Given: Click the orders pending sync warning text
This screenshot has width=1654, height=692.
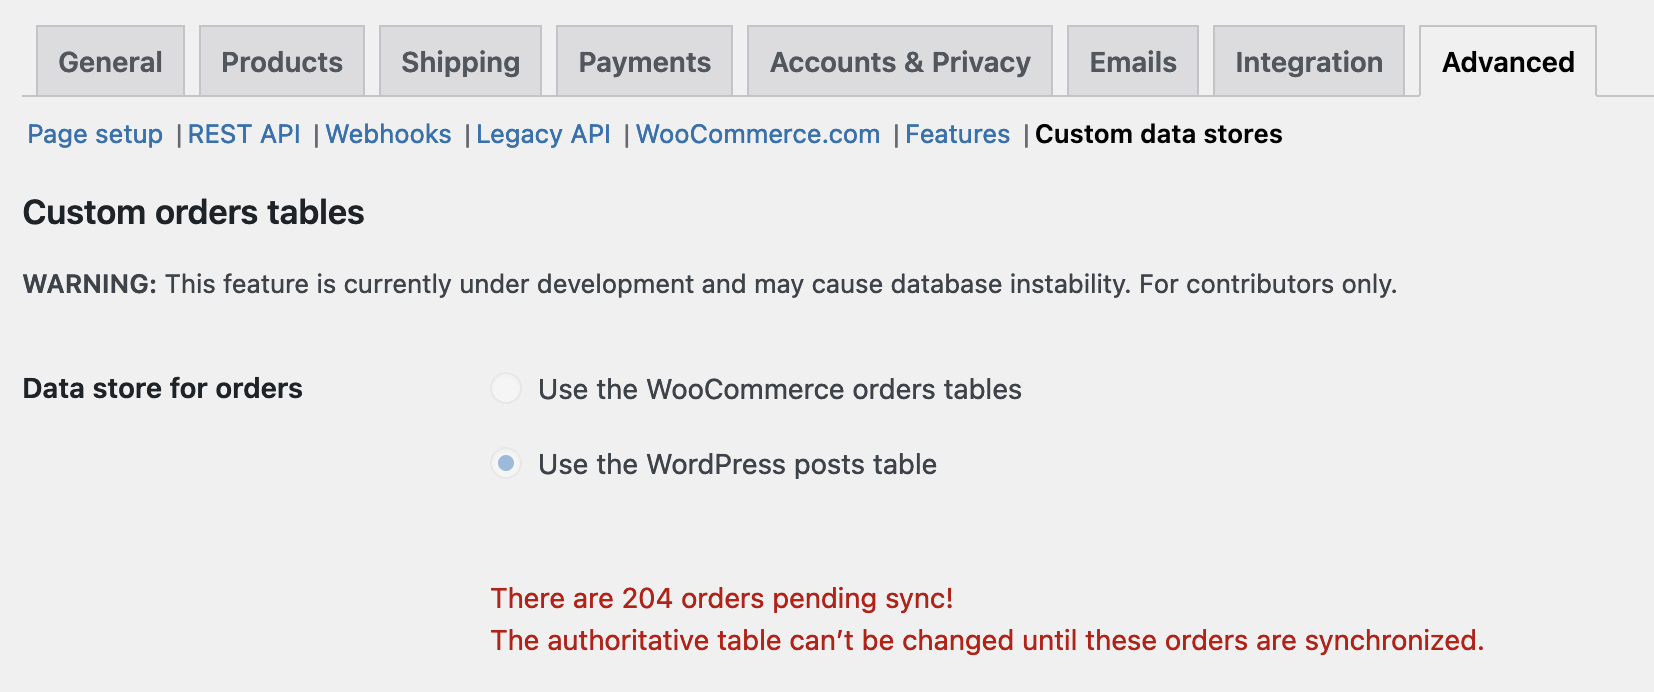Looking at the screenshot, I should [x=721, y=599].
